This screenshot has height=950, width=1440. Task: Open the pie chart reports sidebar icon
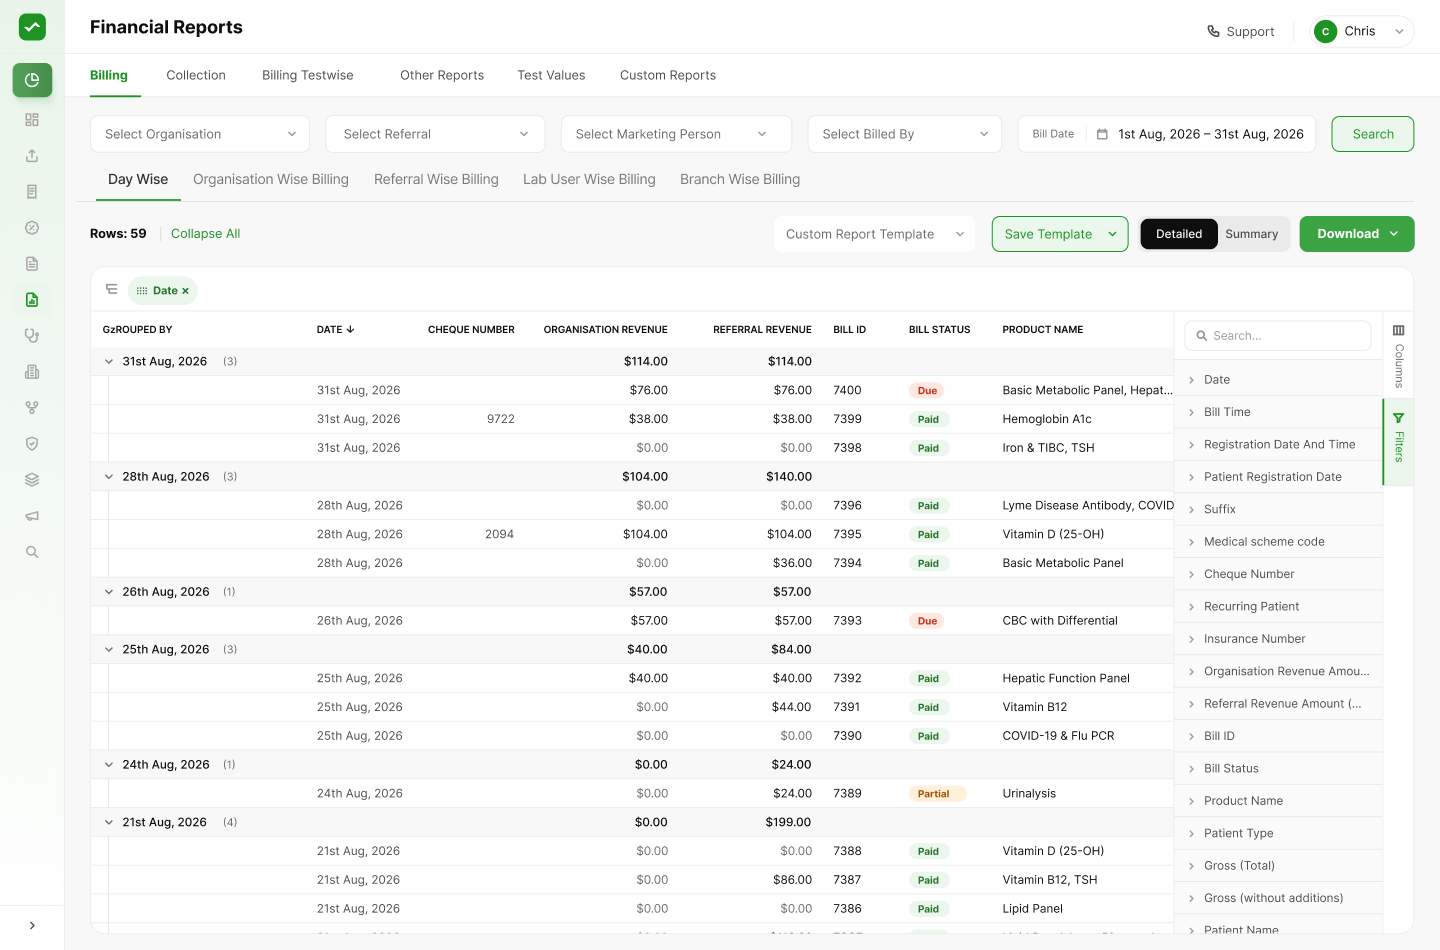(32, 80)
